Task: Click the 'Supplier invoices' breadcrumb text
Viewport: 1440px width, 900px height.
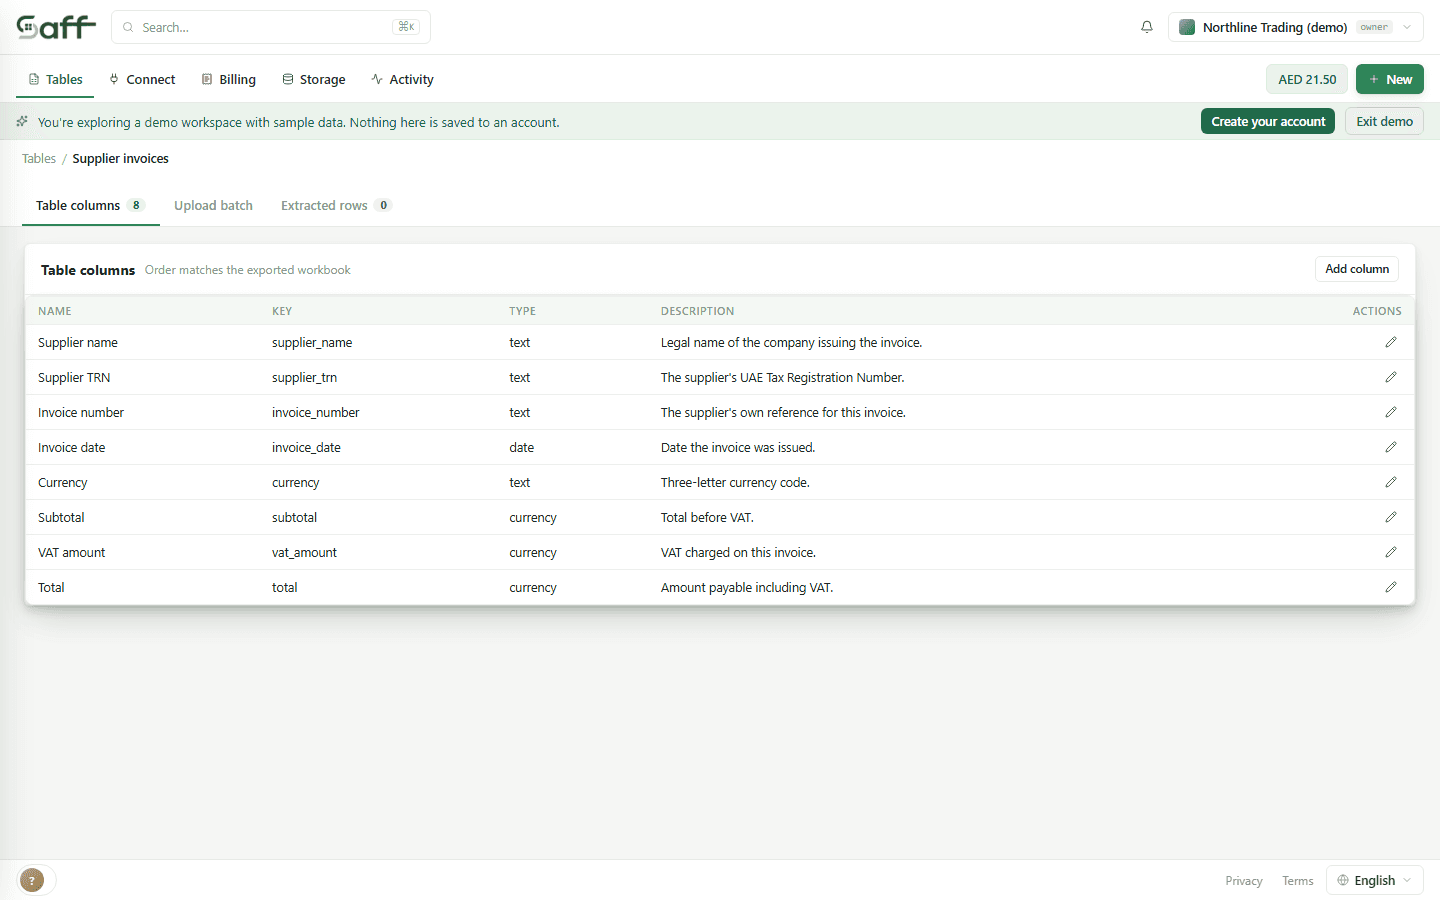Action: (120, 158)
